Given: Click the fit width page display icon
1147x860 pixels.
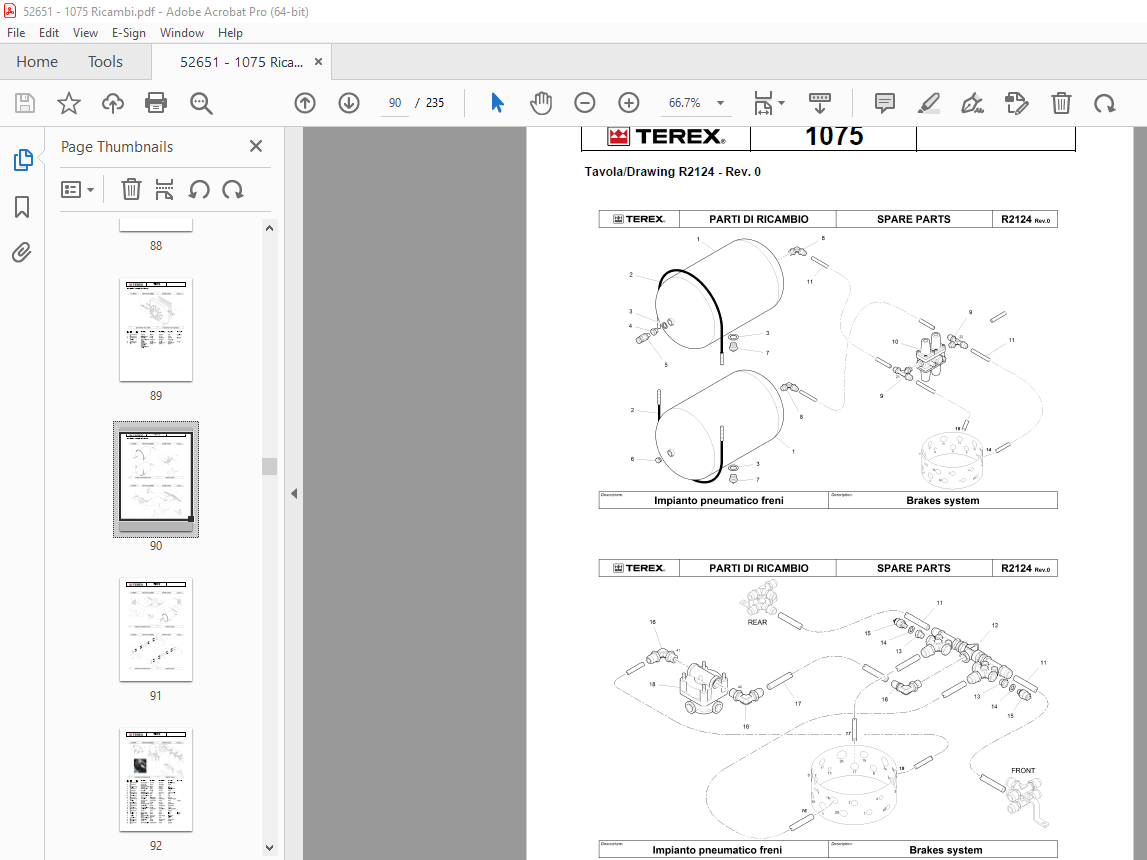Looking at the screenshot, I should click(x=763, y=103).
